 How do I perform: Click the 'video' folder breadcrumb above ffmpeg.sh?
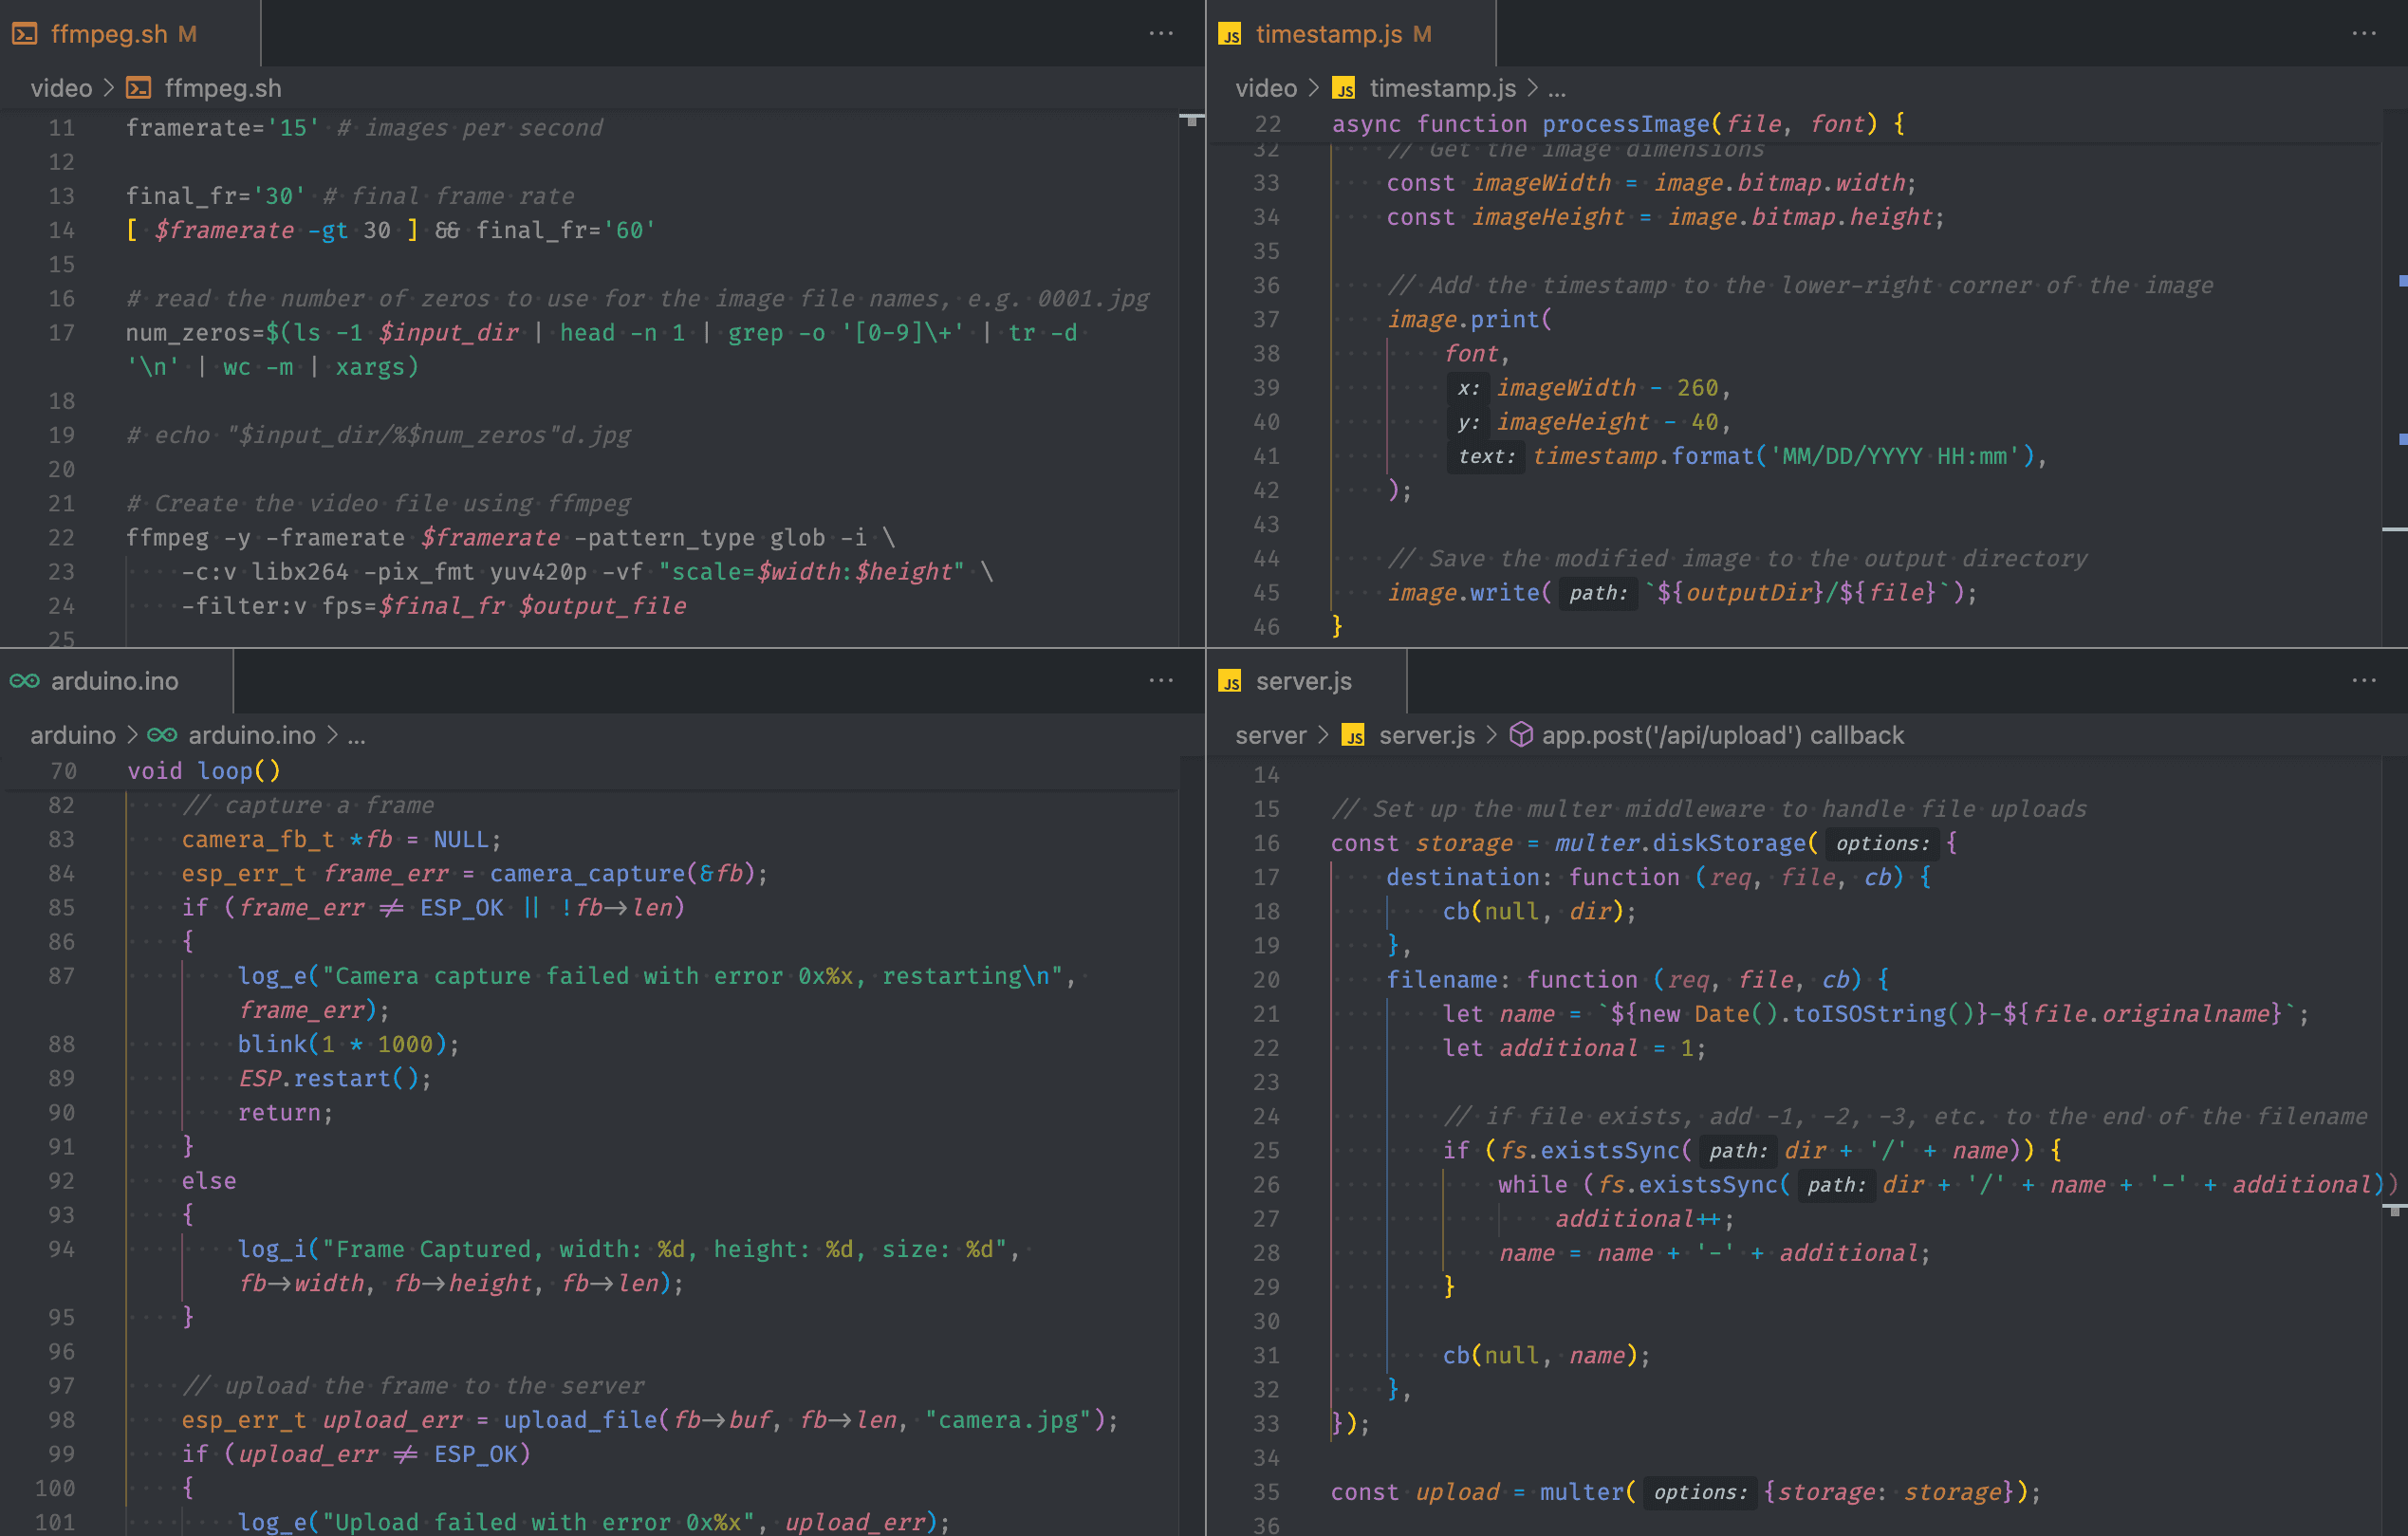(61, 88)
